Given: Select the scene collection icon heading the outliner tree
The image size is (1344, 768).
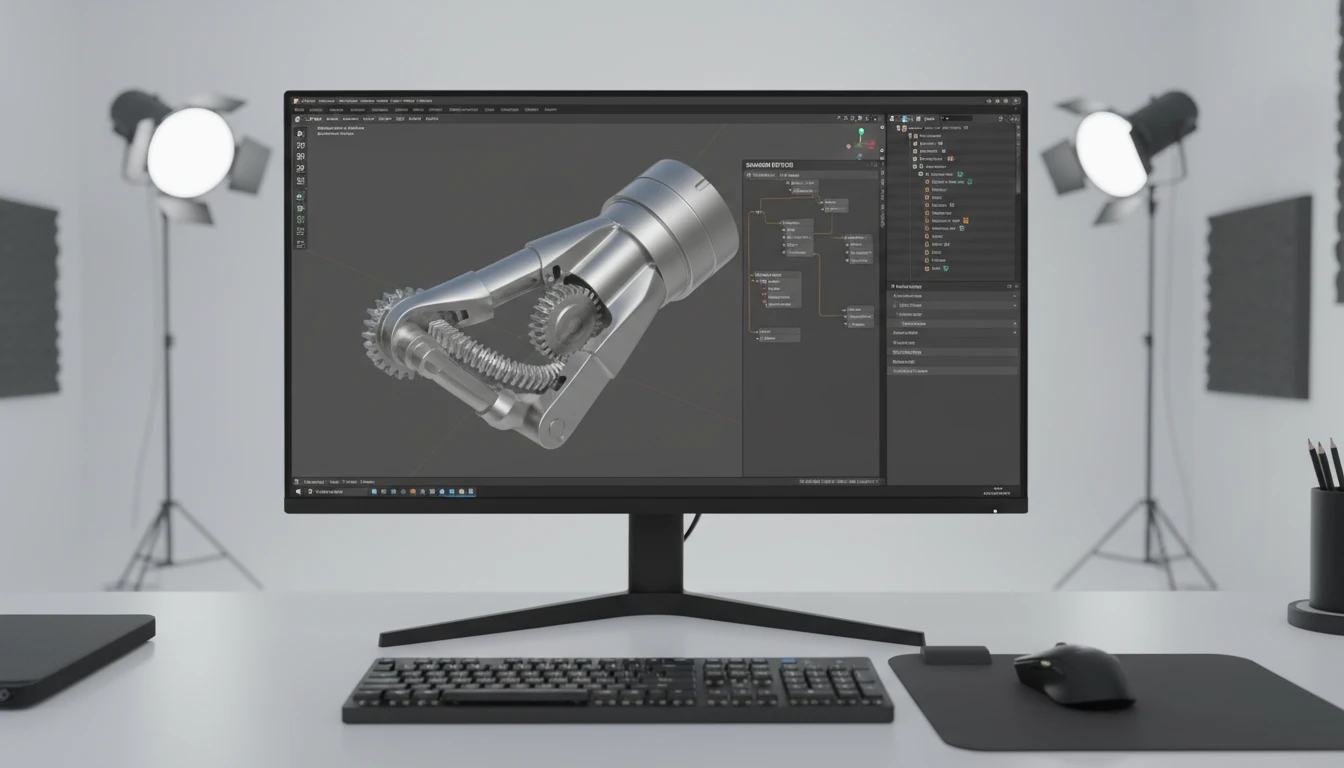Looking at the screenshot, I should [x=904, y=128].
